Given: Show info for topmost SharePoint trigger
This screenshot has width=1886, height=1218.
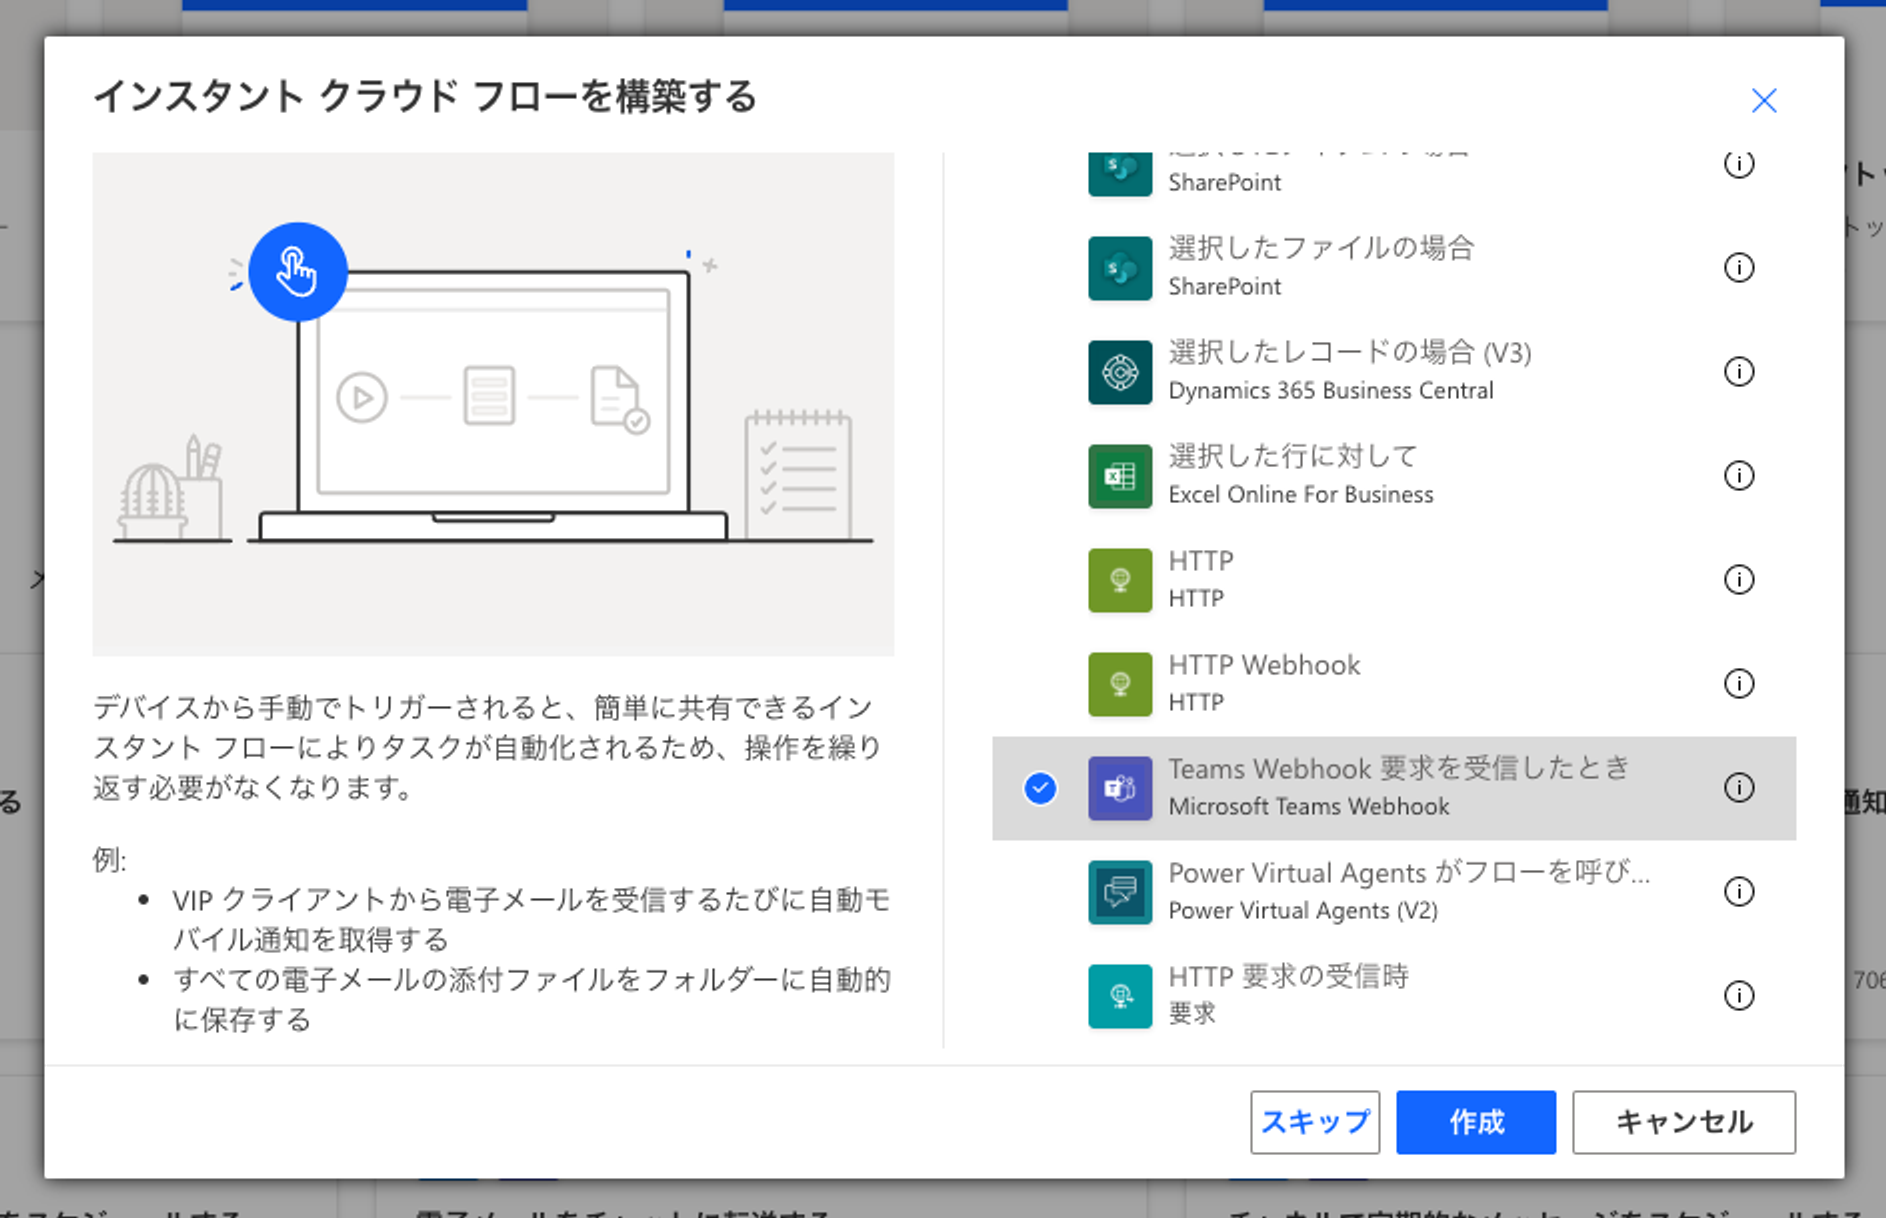Looking at the screenshot, I should [x=1739, y=164].
